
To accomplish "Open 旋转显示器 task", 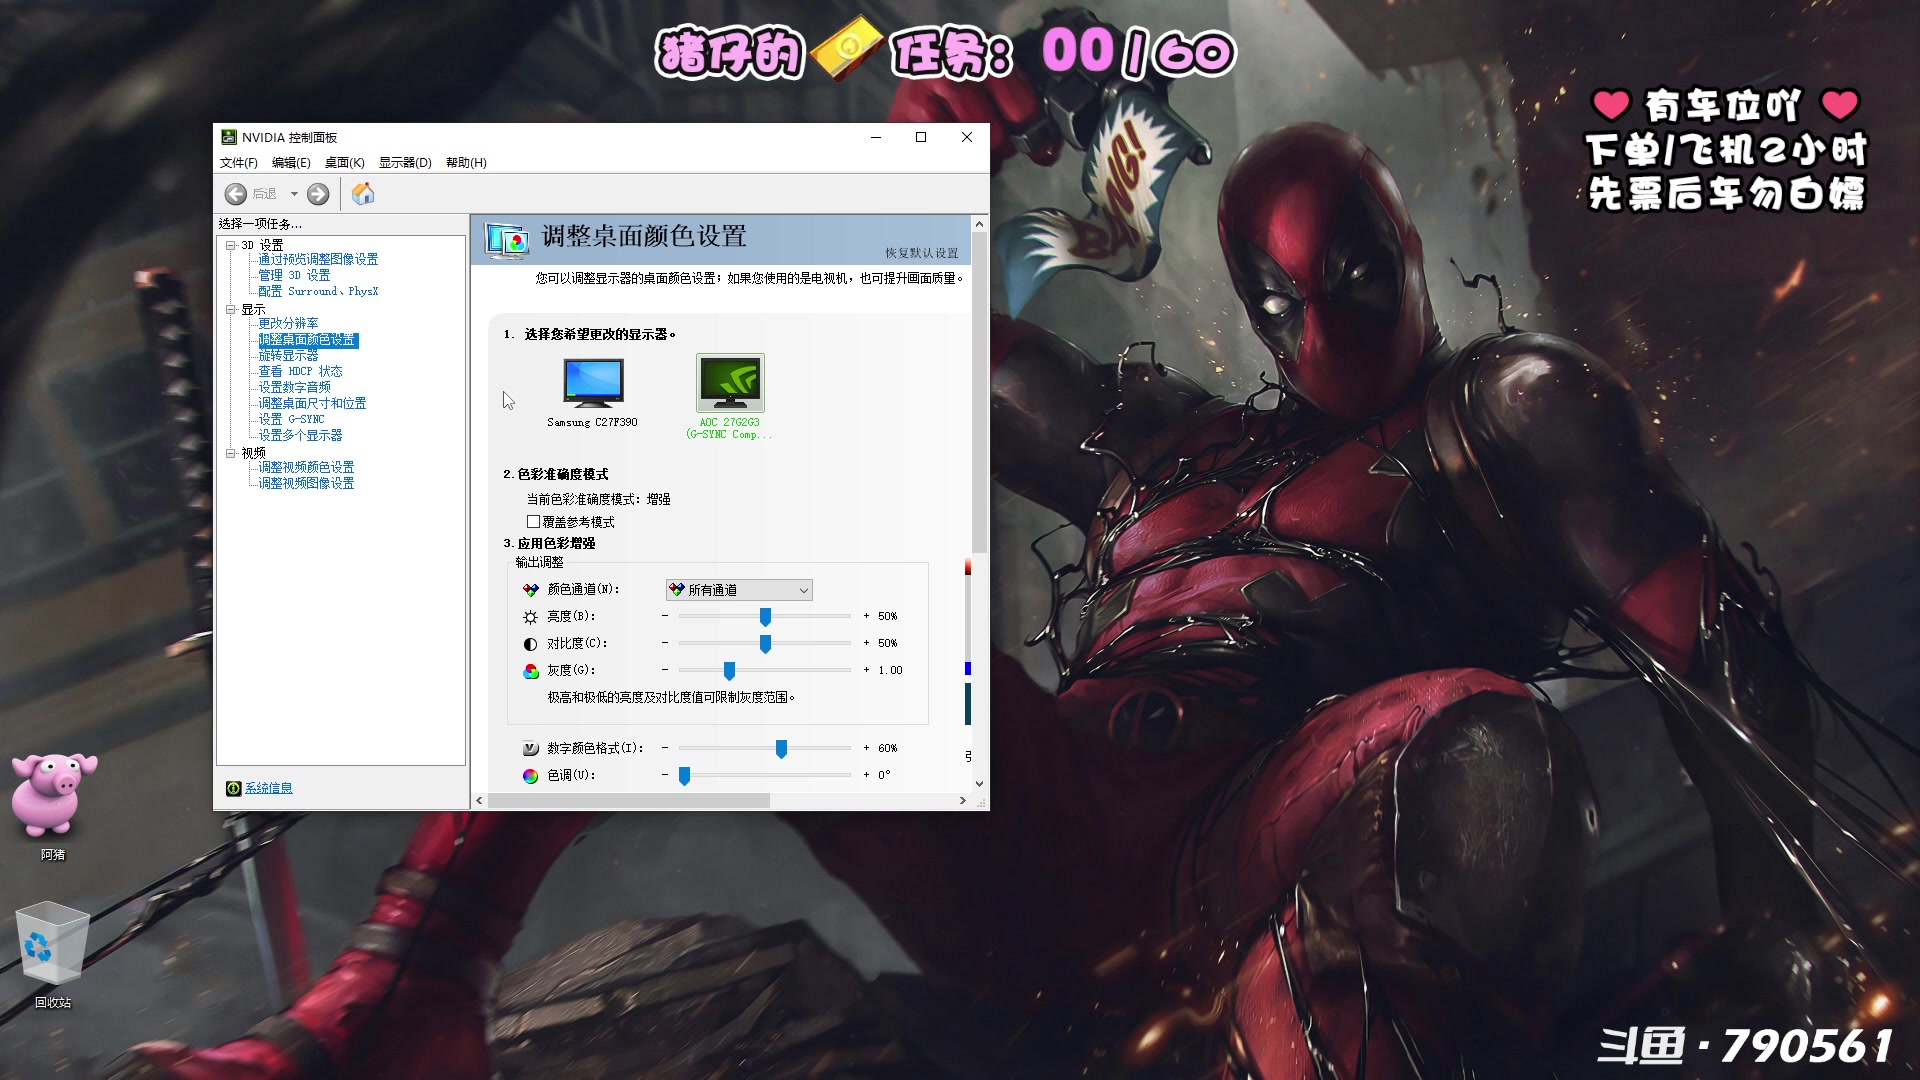I will point(288,355).
